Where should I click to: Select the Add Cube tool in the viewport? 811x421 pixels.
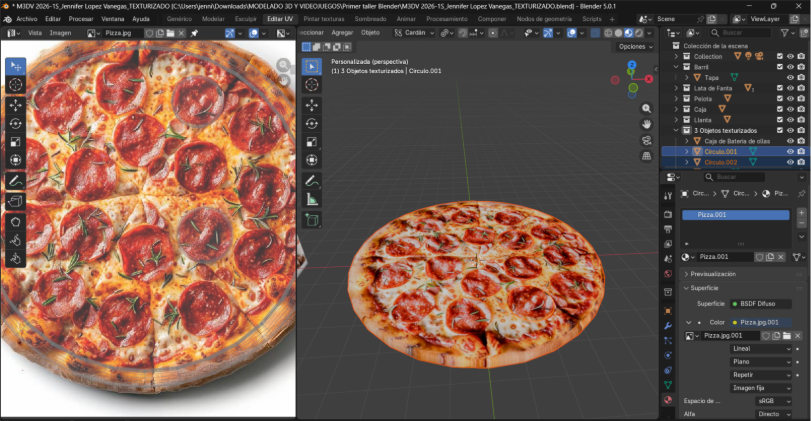tap(311, 220)
